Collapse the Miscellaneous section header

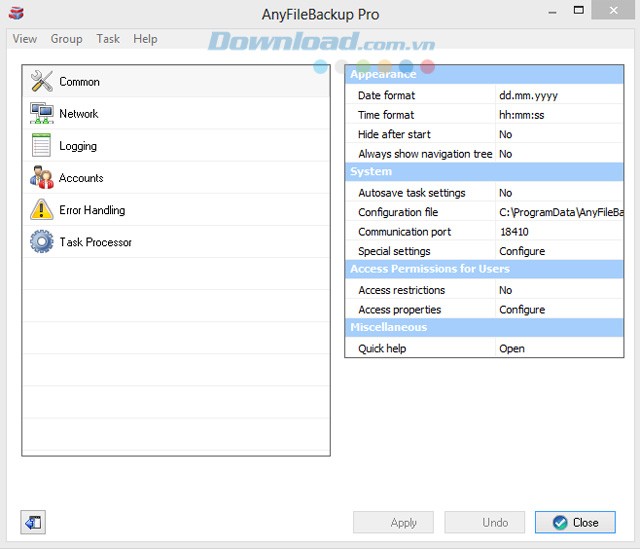[x=484, y=327]
